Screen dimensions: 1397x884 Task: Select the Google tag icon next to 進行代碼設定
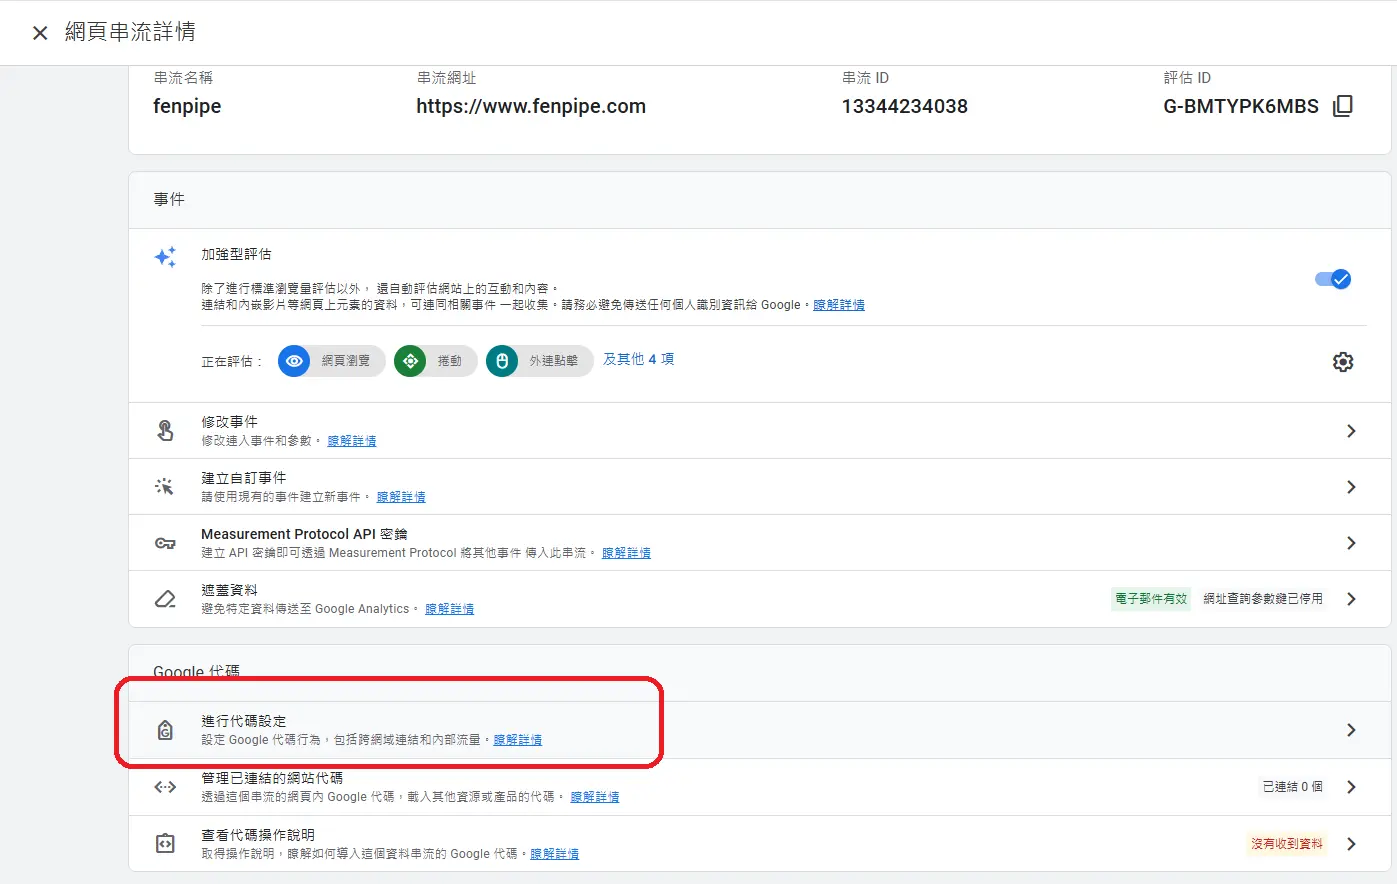click(x=165, y=729)
